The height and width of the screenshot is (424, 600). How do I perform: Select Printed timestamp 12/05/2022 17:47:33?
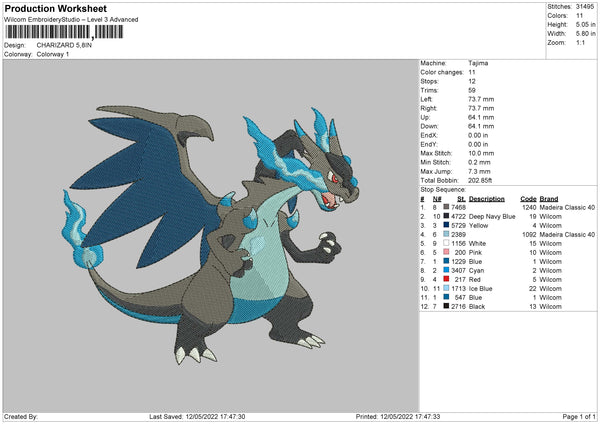[410, 416]
